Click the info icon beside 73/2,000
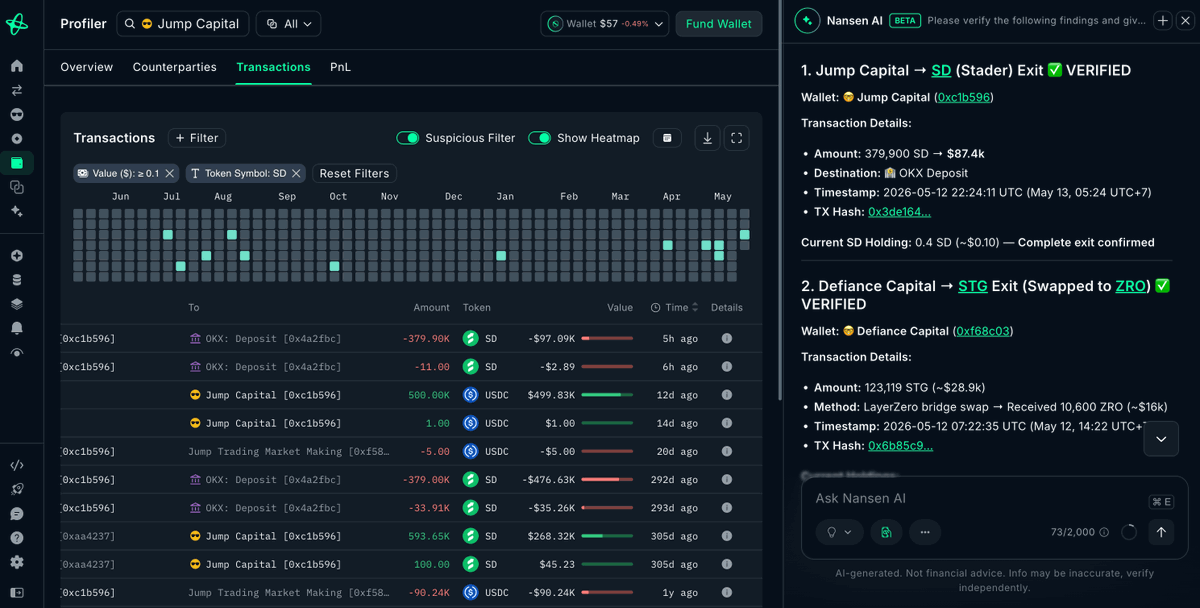Image resolution: width=1200 pixels, height=608 pixels. point(1104,532)
